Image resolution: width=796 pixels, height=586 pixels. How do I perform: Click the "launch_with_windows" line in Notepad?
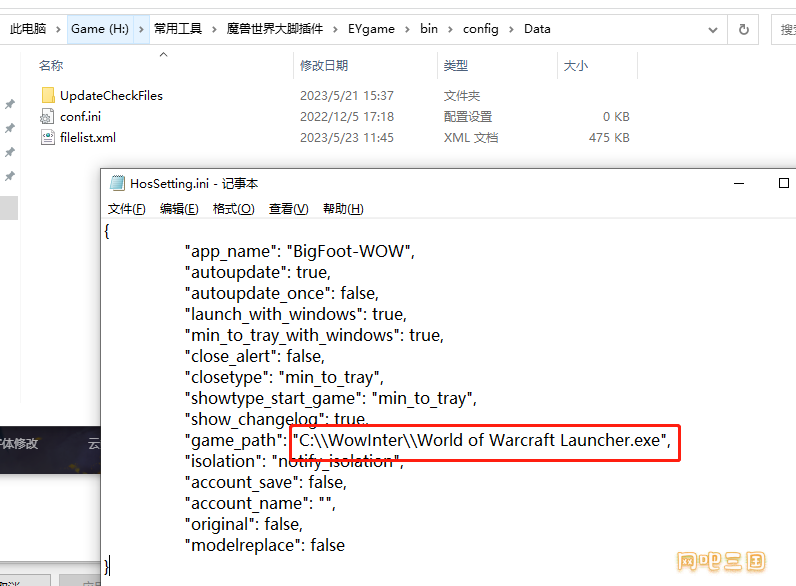click(295, 314)
